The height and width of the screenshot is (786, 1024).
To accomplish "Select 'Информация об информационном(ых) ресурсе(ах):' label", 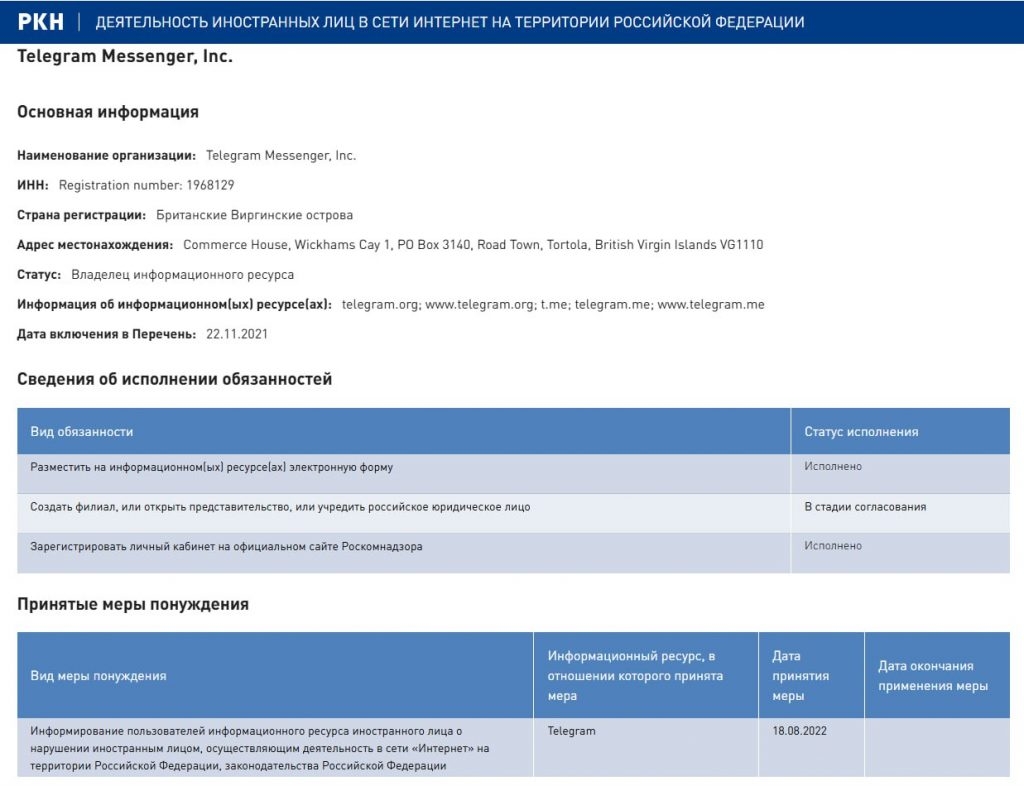I will point(174,304).
